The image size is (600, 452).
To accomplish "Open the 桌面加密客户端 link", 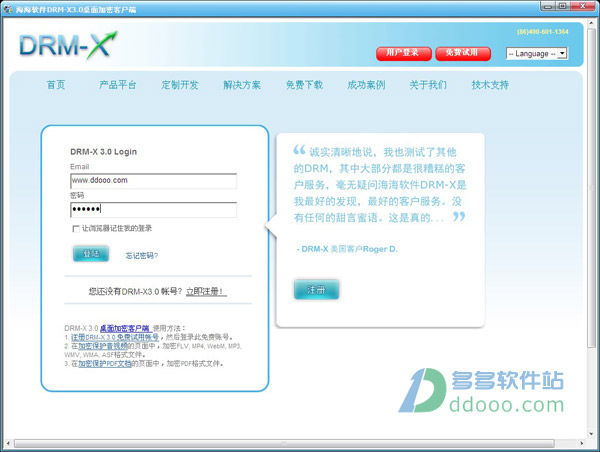I will click(125, 328).
